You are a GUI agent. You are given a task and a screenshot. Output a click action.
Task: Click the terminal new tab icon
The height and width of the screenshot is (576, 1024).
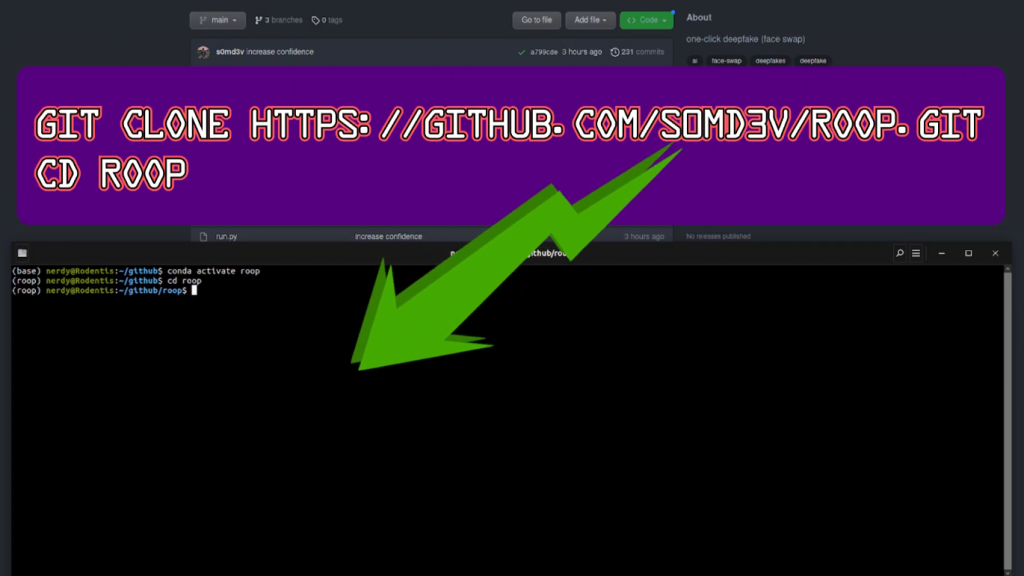pyautogui.click(x=22, y=253)
